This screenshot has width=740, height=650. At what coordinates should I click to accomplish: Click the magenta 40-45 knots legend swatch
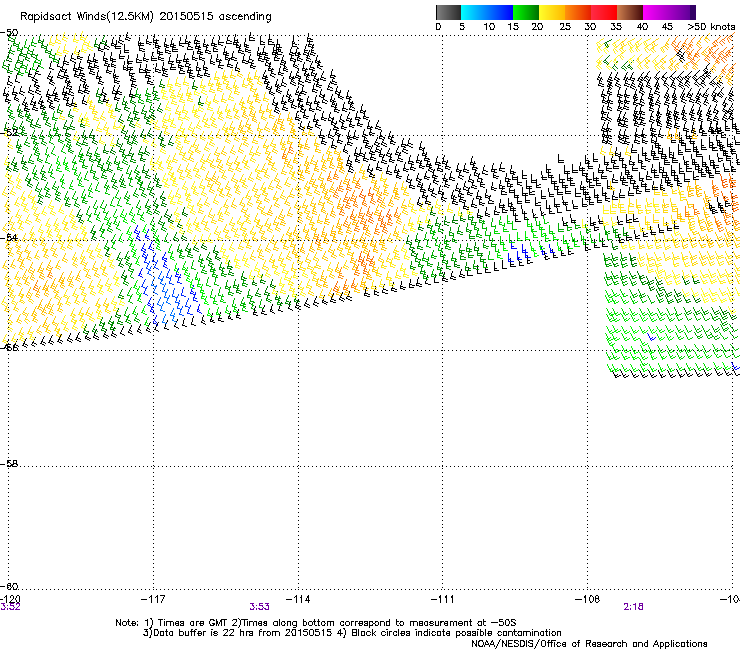656,12
